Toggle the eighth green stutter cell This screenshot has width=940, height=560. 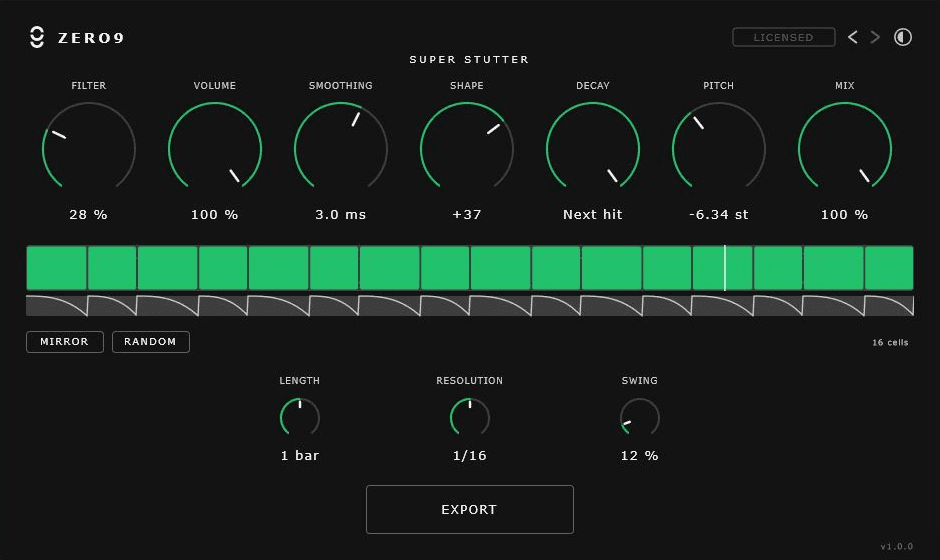coord(445,268)
